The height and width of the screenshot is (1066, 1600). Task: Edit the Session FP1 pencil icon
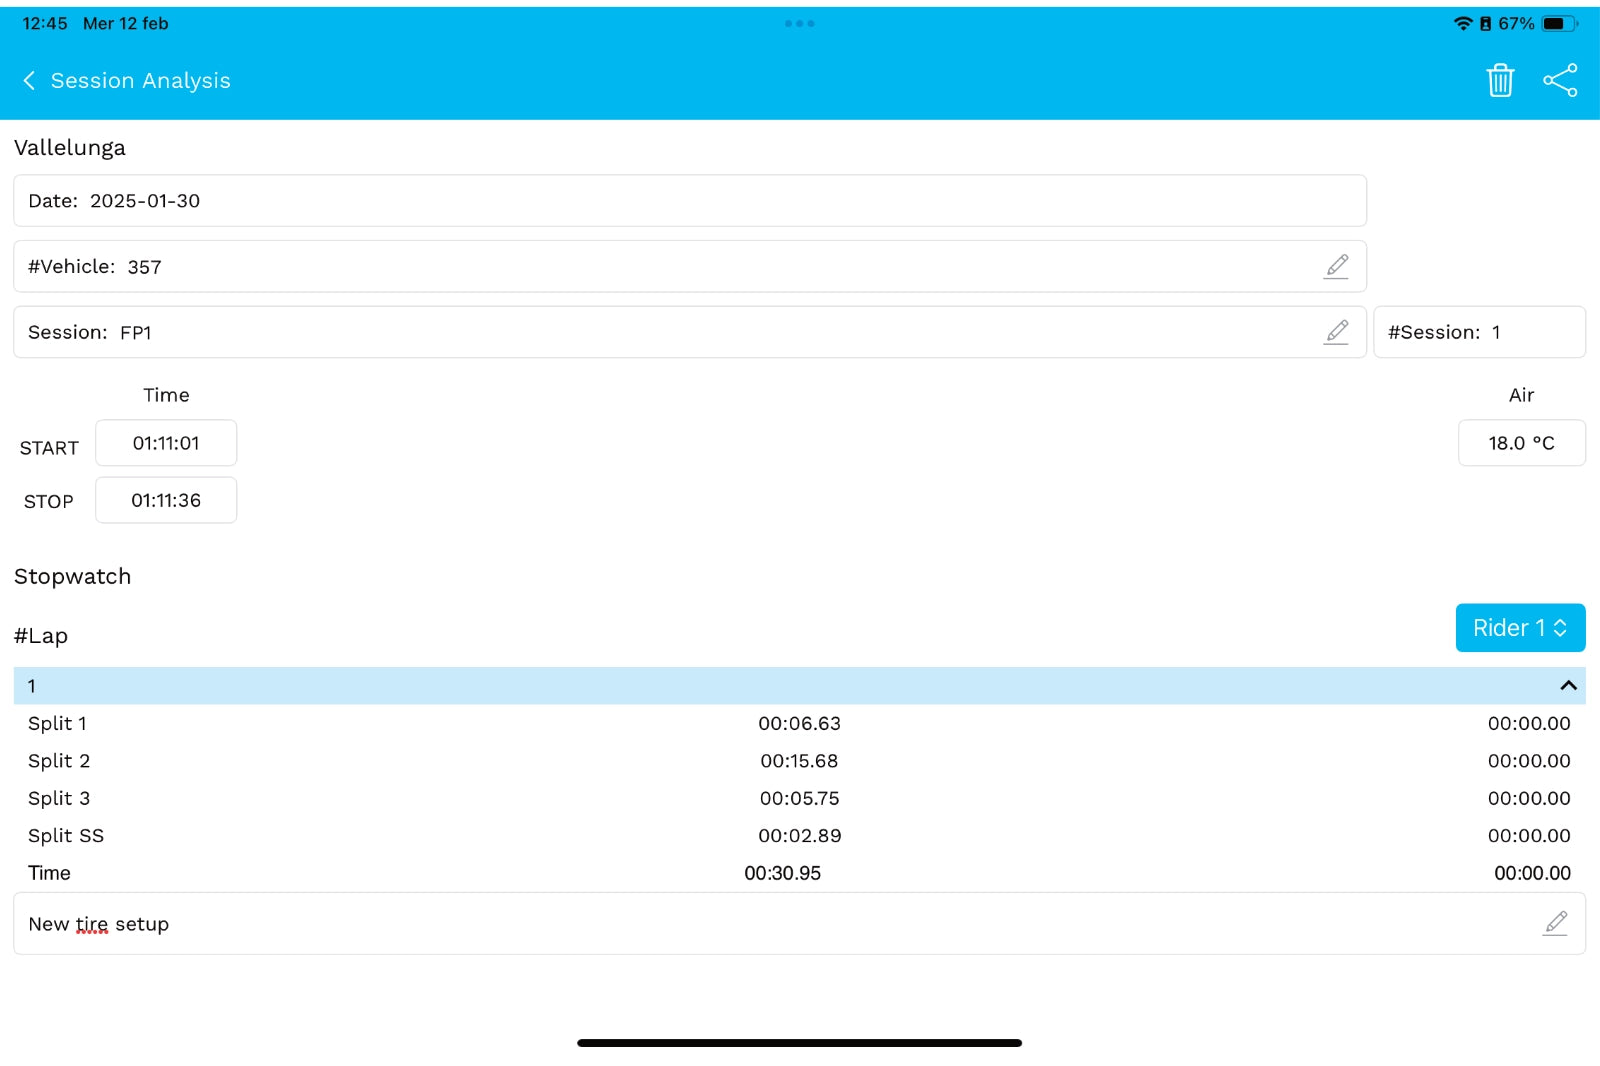point(1337,332)
